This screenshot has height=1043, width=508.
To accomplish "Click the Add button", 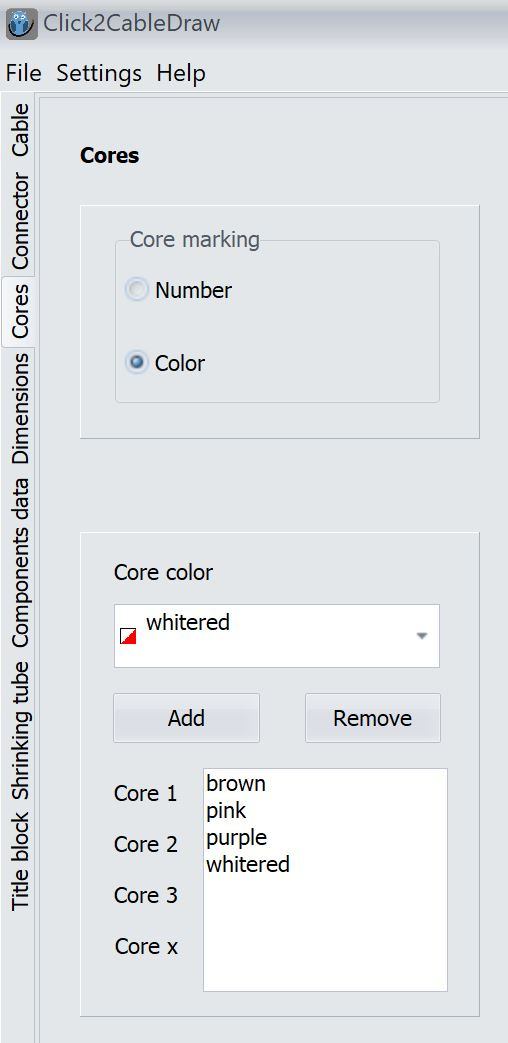I will [x=186, y=718].
